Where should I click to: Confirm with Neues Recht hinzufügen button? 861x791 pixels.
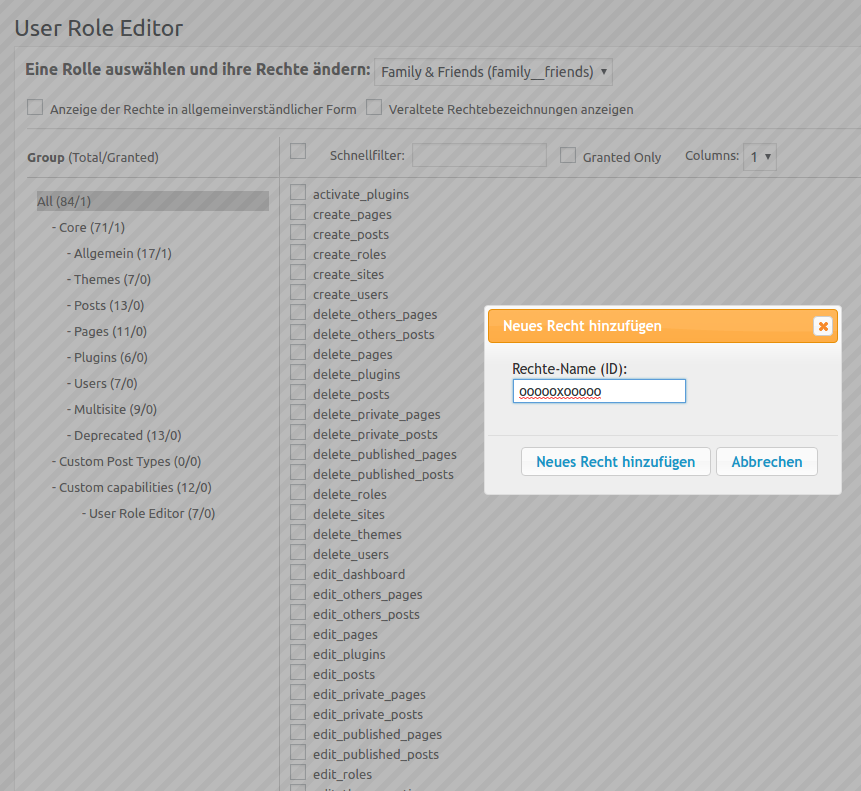click(x=616, y=462)
